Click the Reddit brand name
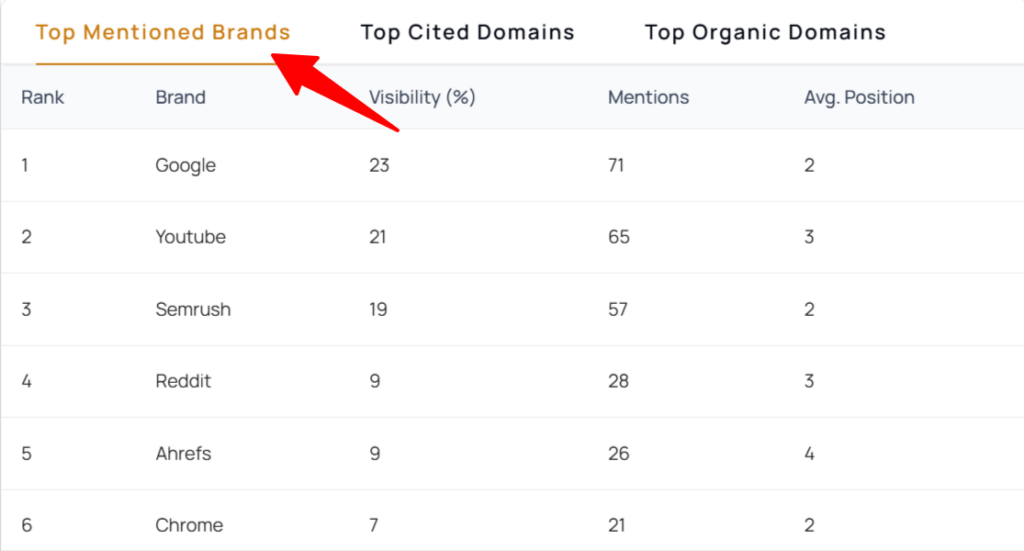The image size is (1024, 551). [x=183, y=381]
